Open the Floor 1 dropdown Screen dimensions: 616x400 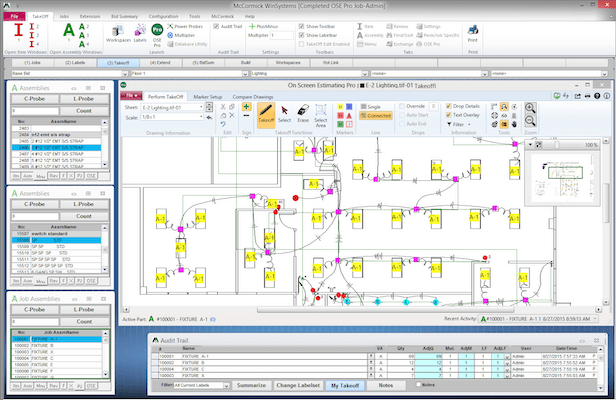click(x=245, y=73)
